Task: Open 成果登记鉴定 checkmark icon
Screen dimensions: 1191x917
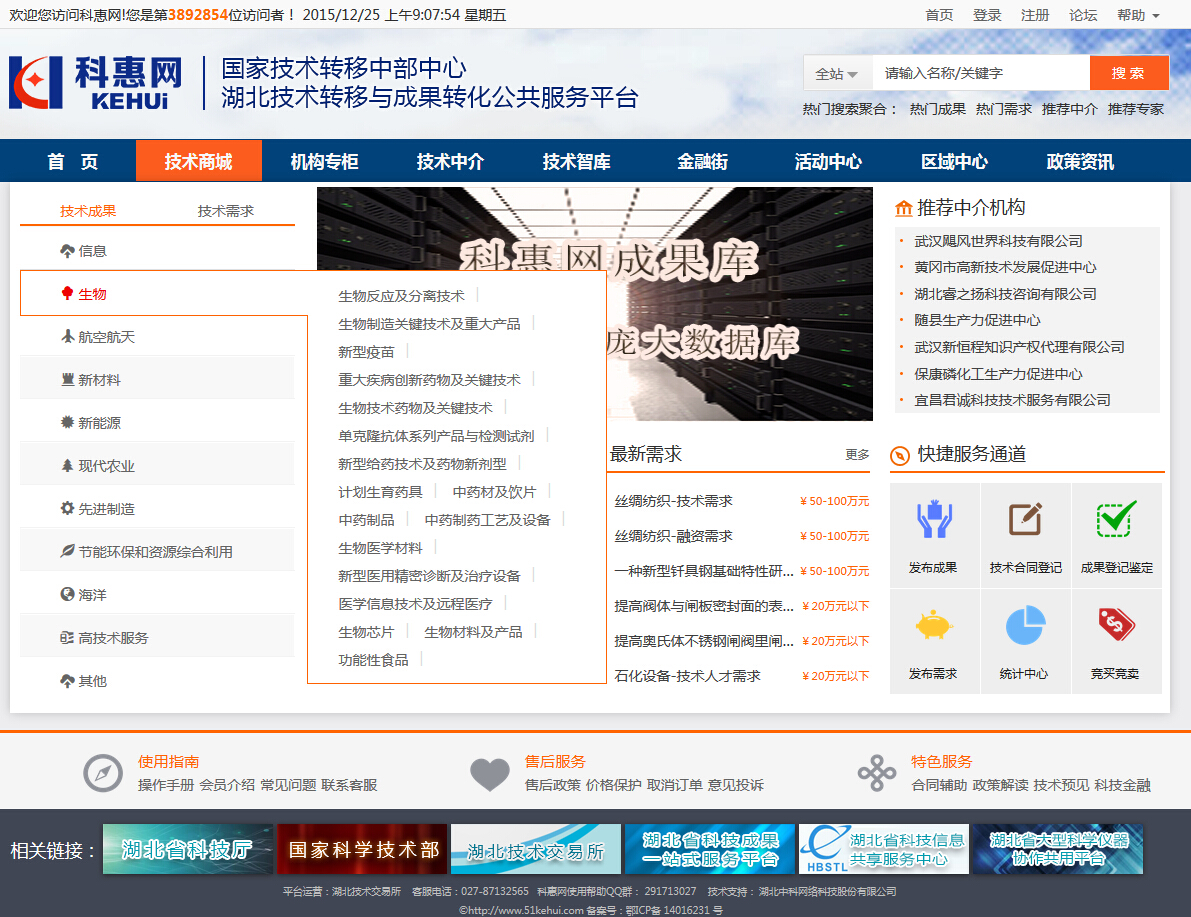Action: point(1117,520)
